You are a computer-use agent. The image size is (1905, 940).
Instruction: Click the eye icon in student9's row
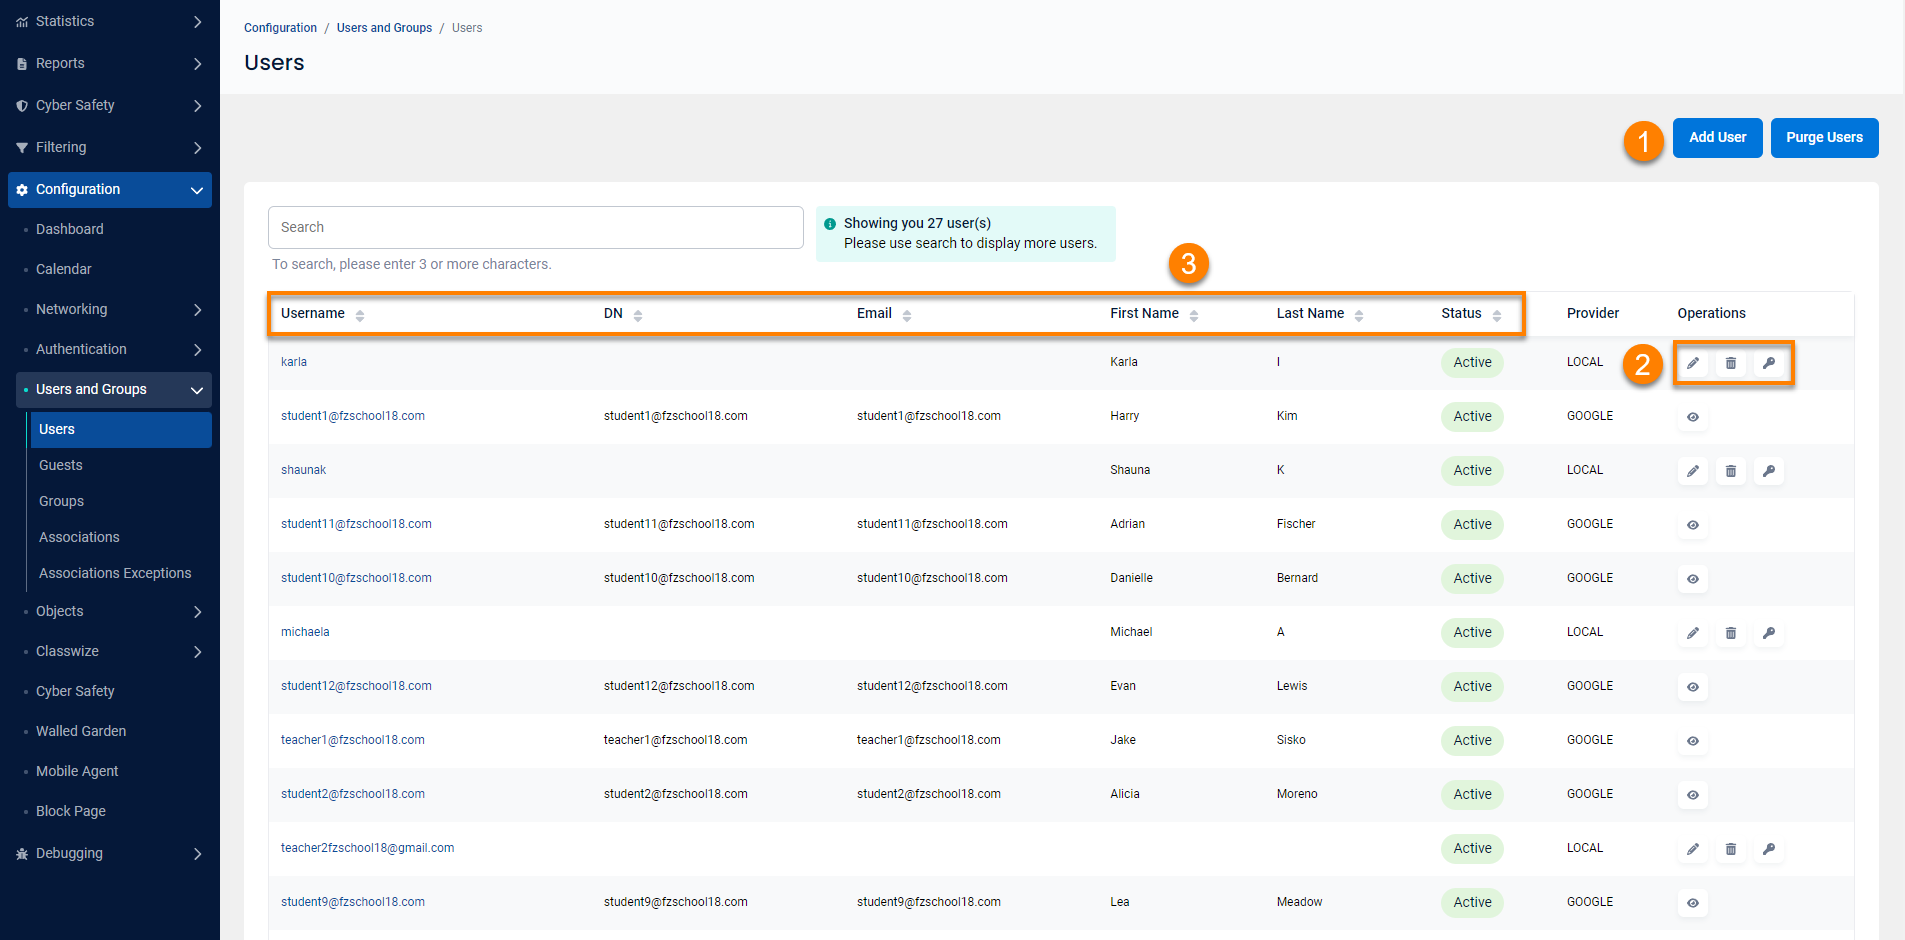point(1692,903)
